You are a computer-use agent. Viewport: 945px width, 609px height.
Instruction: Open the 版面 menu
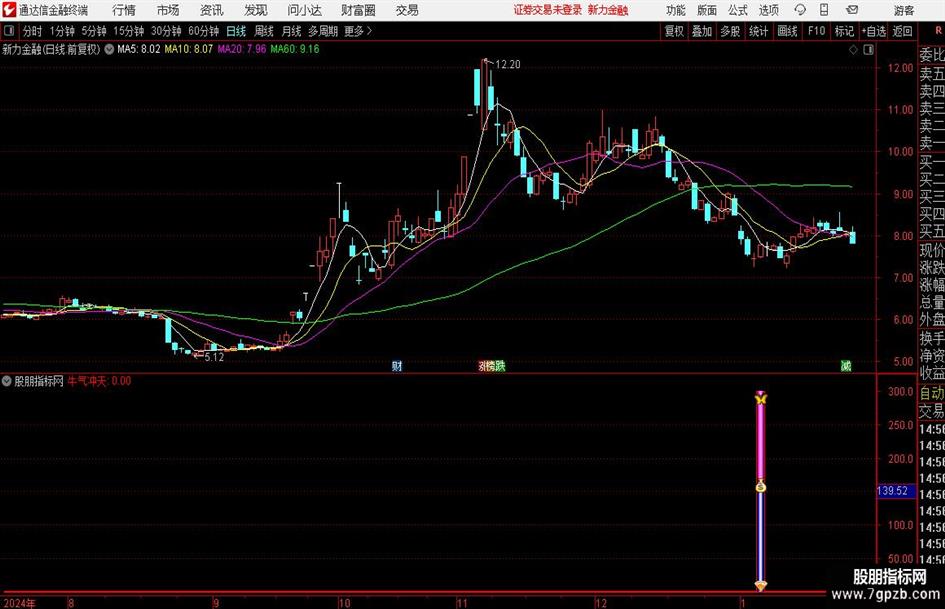(707, 10)
